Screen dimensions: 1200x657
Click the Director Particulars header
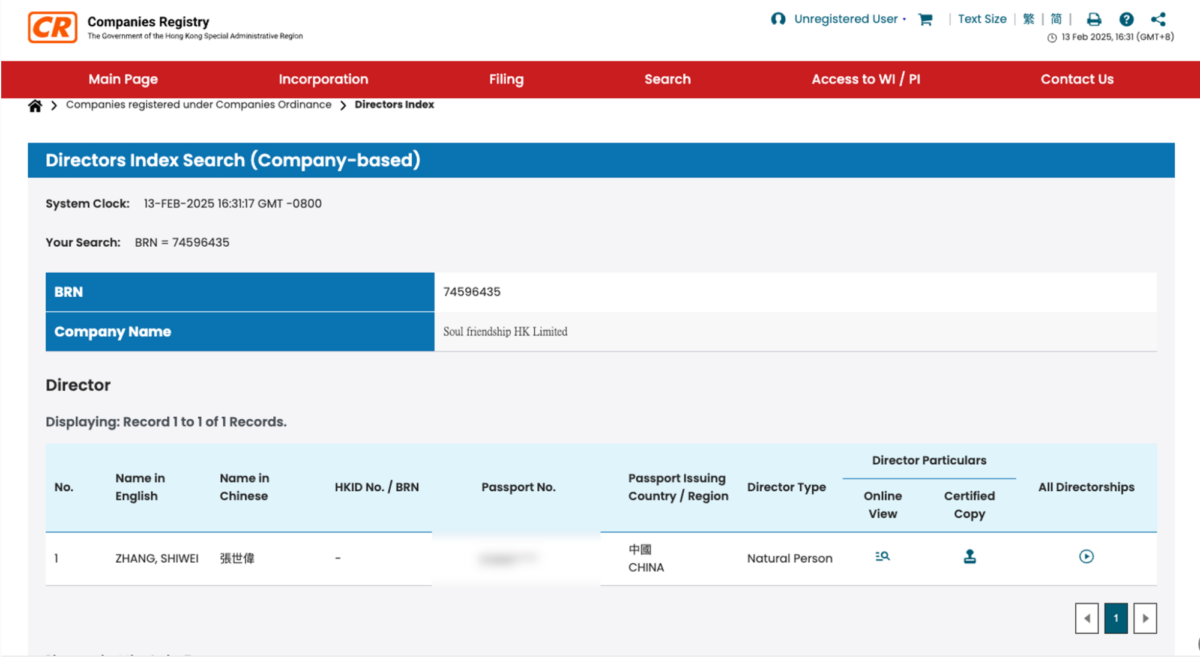tap(929, 461)
